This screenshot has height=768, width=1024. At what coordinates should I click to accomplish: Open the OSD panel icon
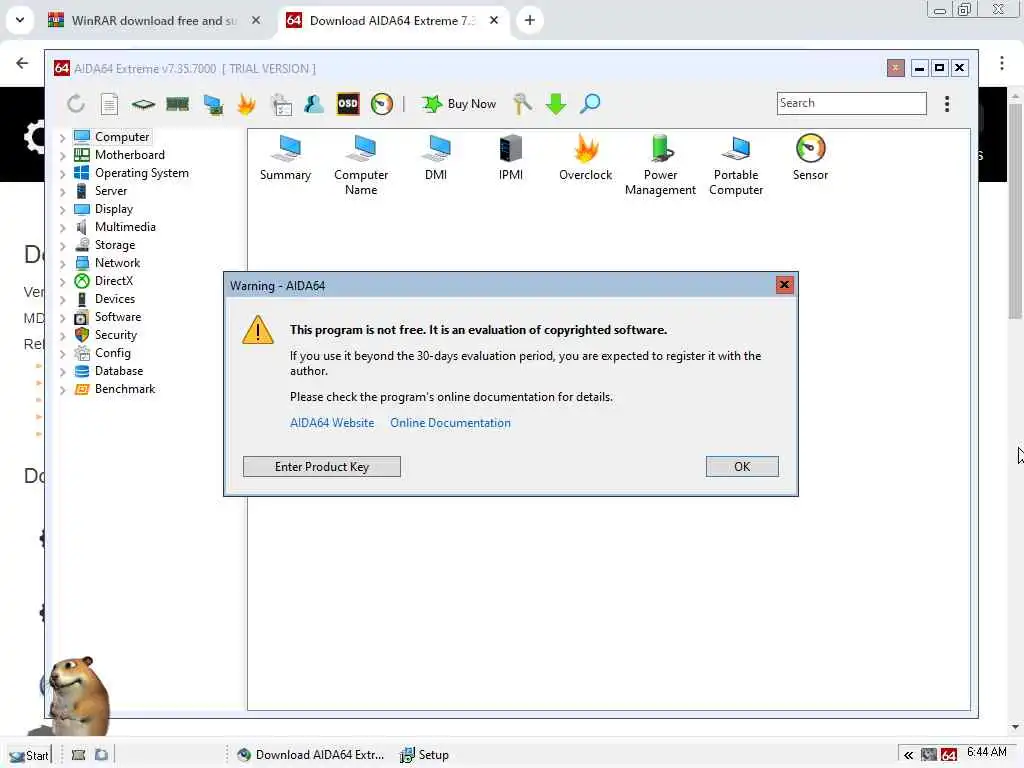coord(347,104)
